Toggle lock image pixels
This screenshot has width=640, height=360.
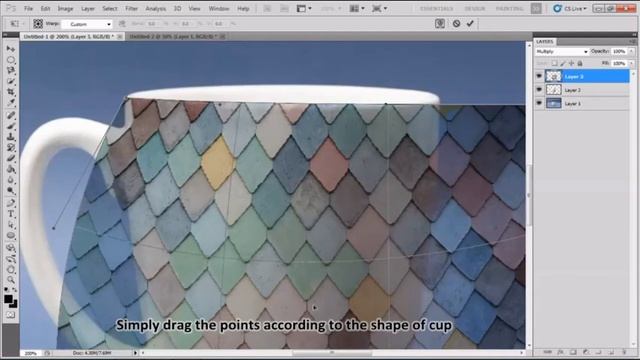tap(563, 63)
